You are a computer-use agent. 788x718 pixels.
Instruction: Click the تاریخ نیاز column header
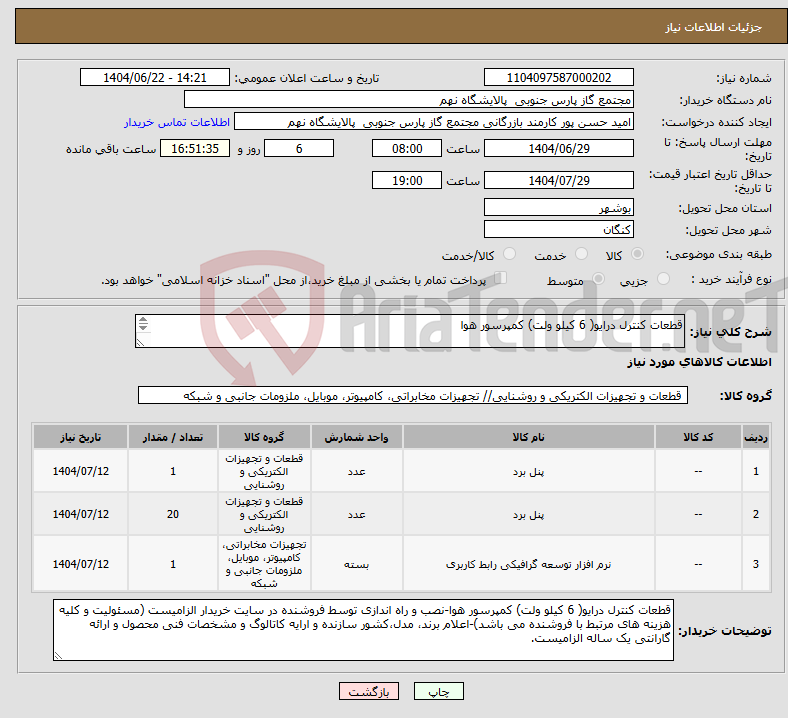coord(80,437)
